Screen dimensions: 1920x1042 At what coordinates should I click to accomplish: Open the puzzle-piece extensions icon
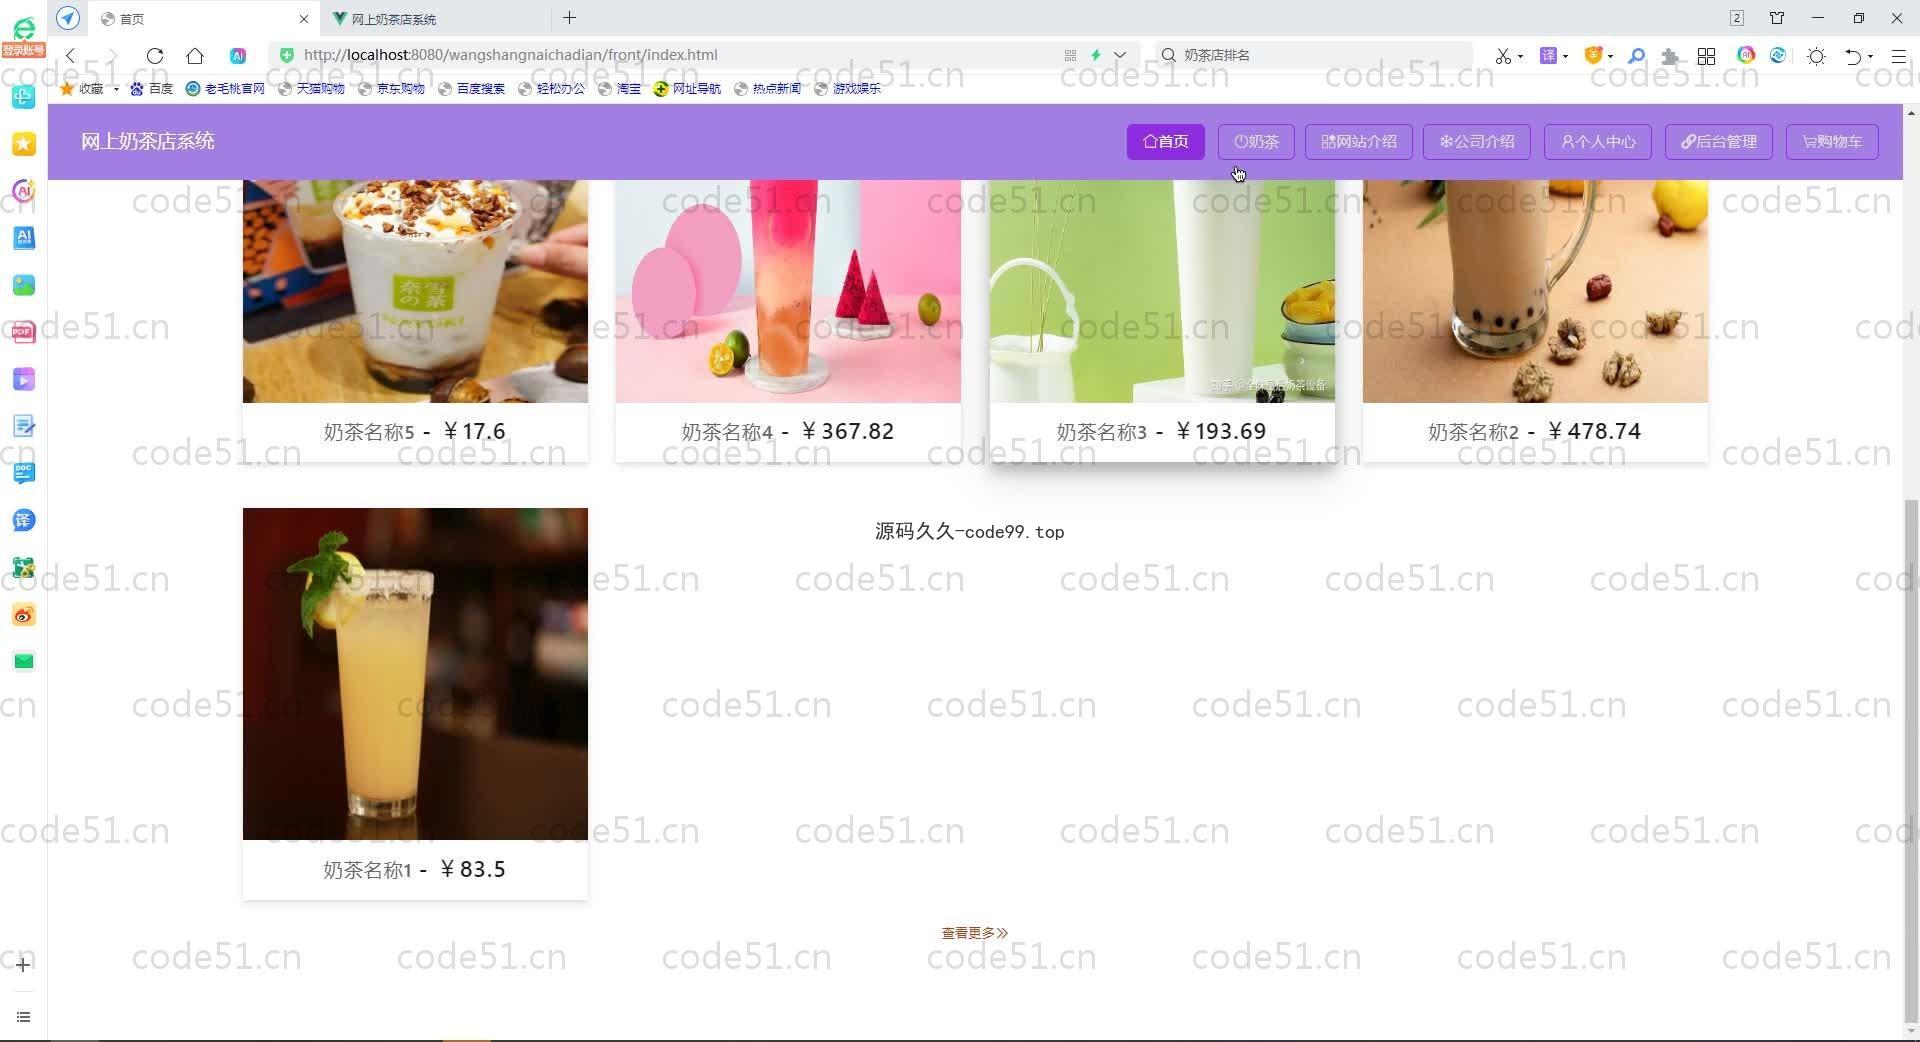tap(1670, 56)
